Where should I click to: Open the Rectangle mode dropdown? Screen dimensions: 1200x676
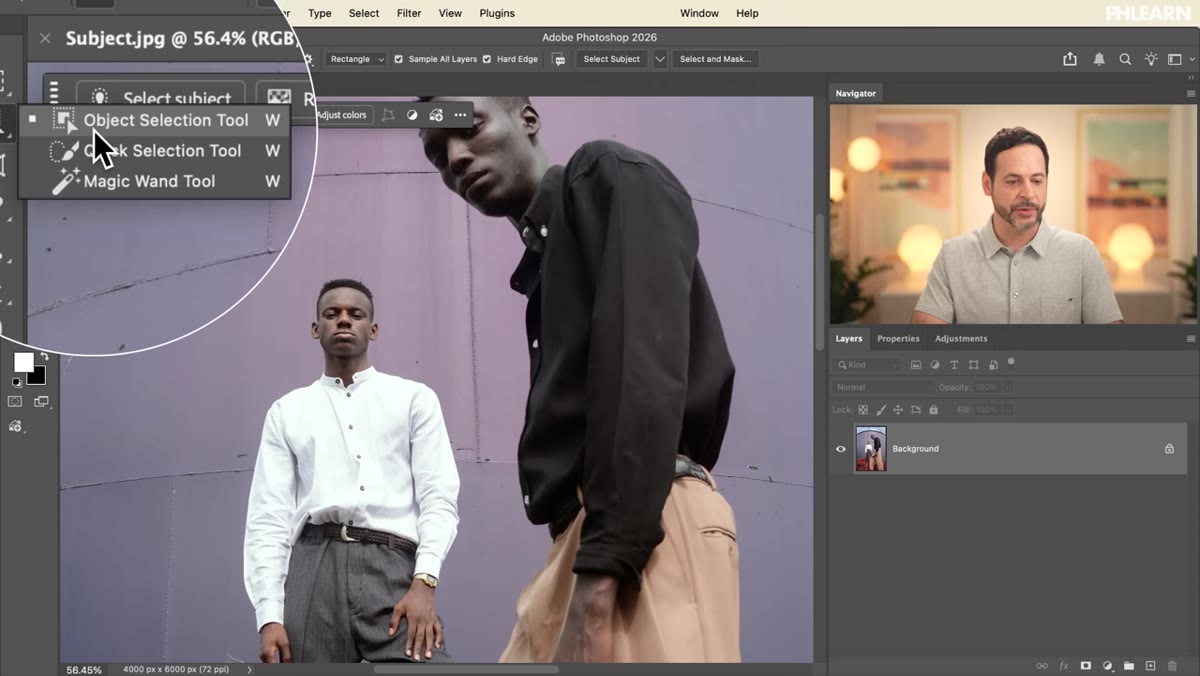[x=356, y=59]
